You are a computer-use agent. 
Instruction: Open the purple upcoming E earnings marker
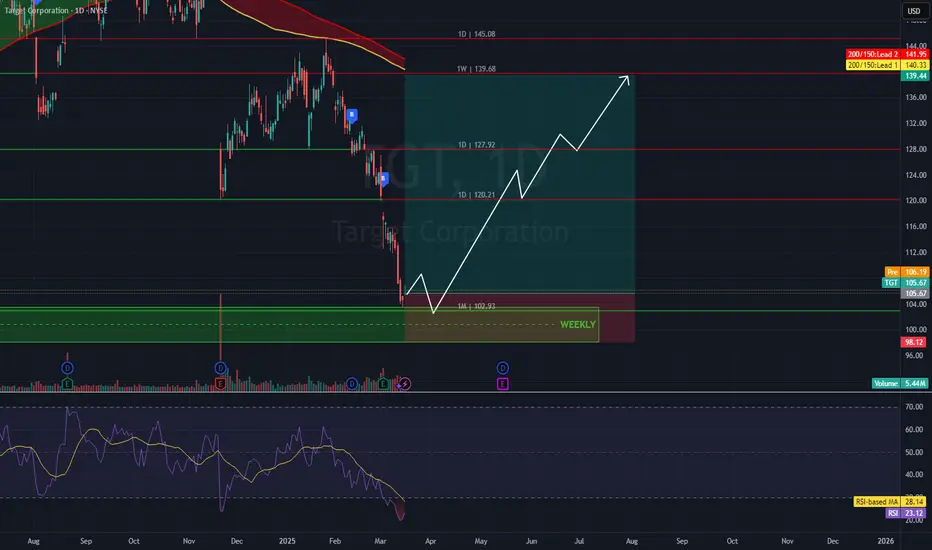(x=502, y=384)
